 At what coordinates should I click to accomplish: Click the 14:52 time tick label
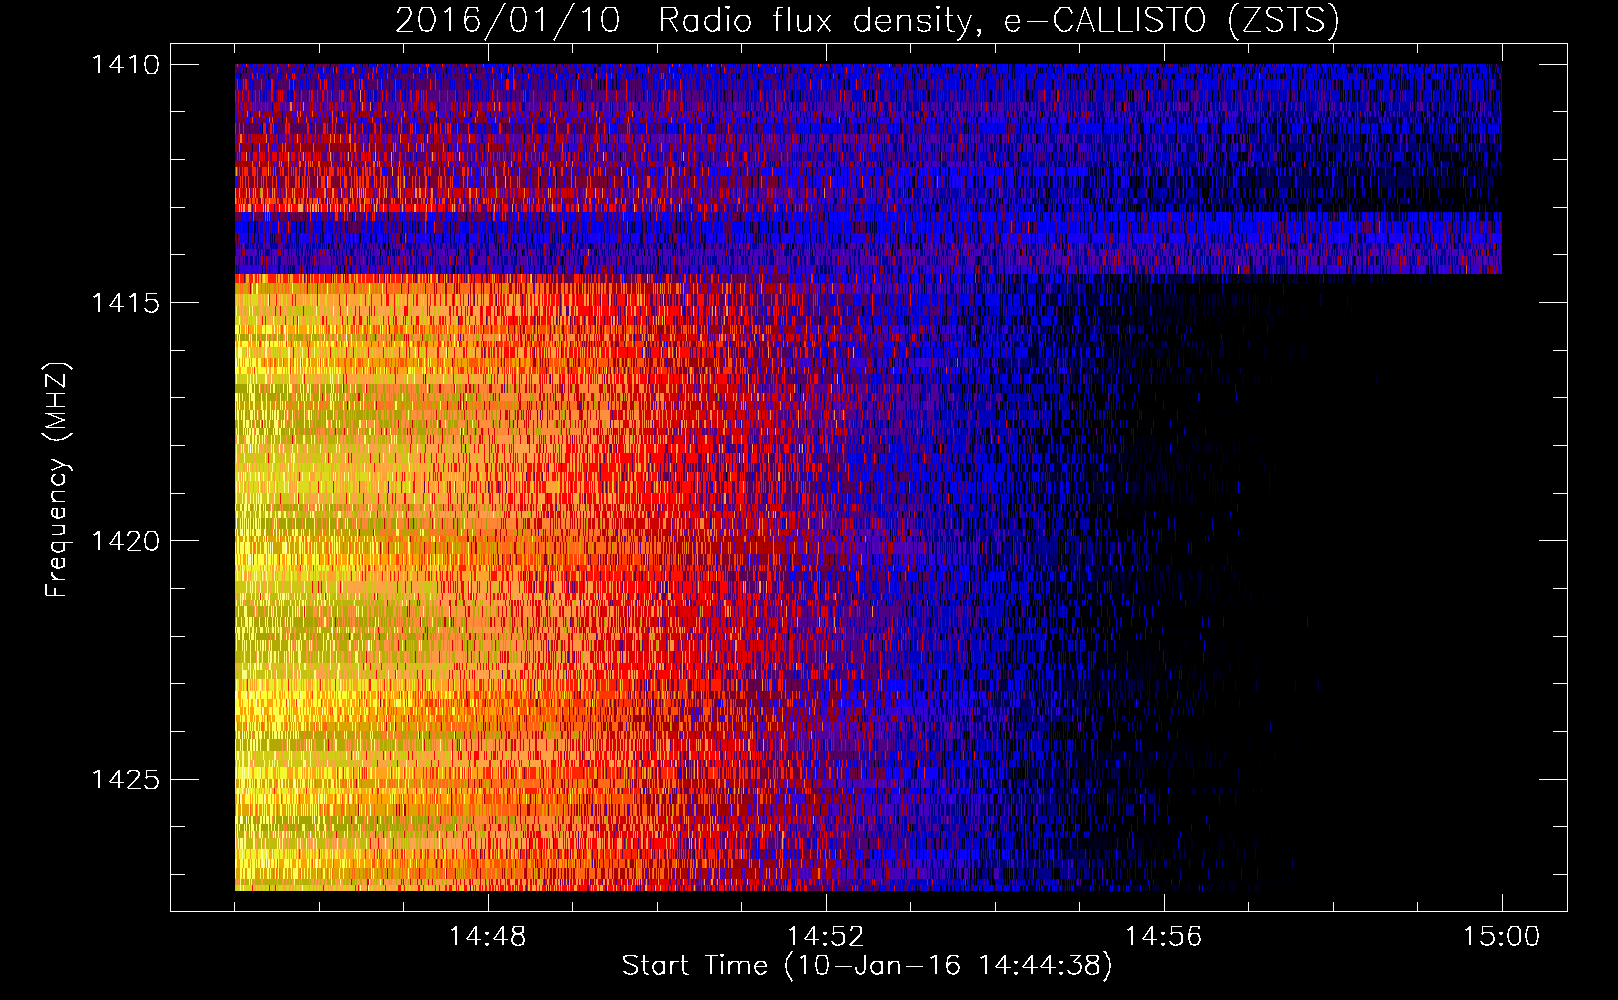(x=825, y=937)
